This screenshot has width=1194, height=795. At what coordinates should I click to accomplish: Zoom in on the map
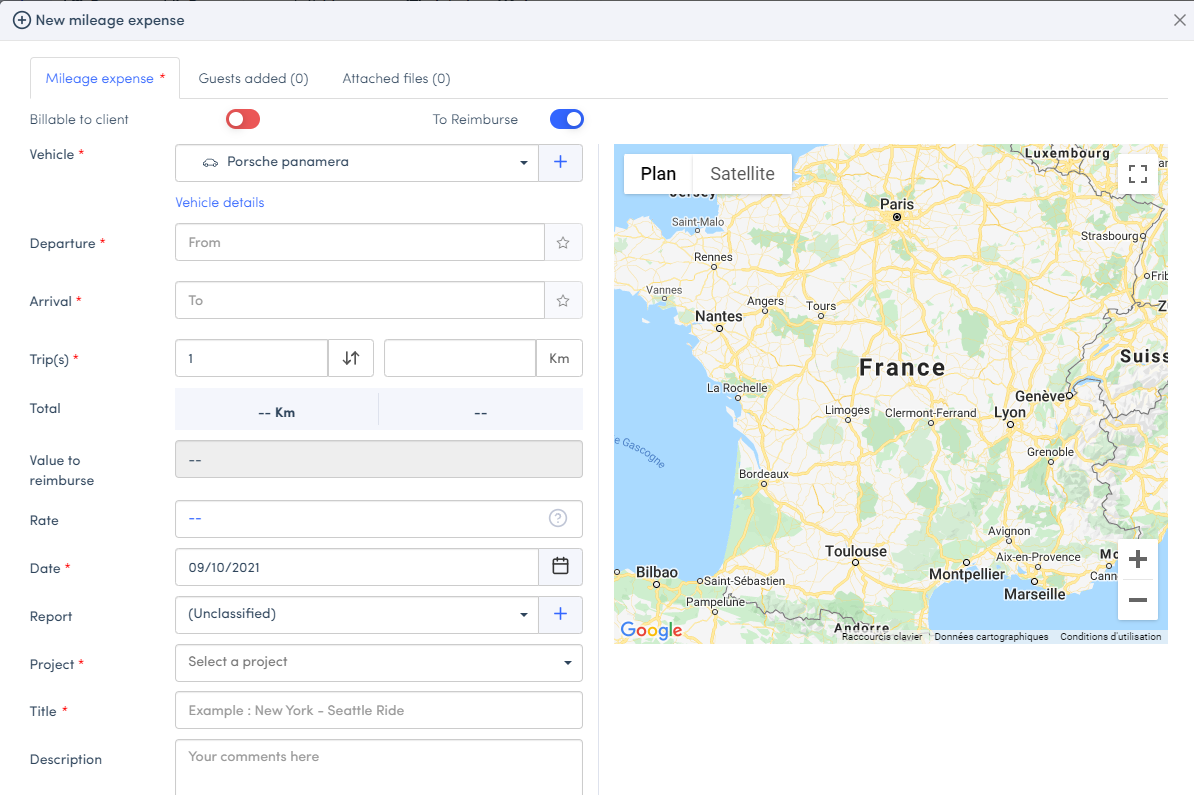pos(1137,560)
